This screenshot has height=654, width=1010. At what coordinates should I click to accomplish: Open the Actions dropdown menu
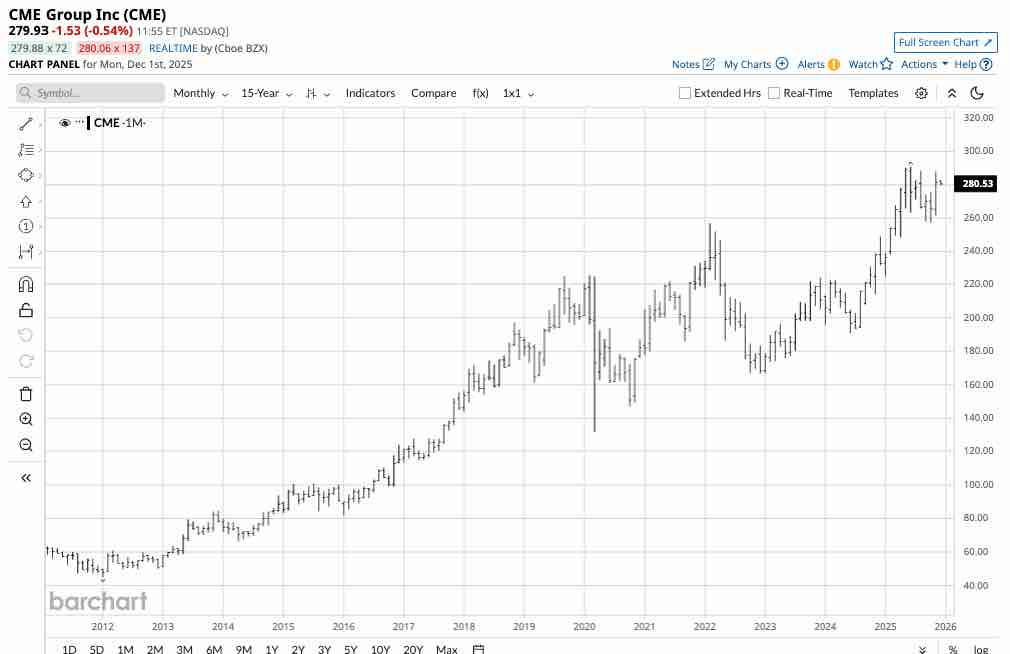tap(924, 64)
